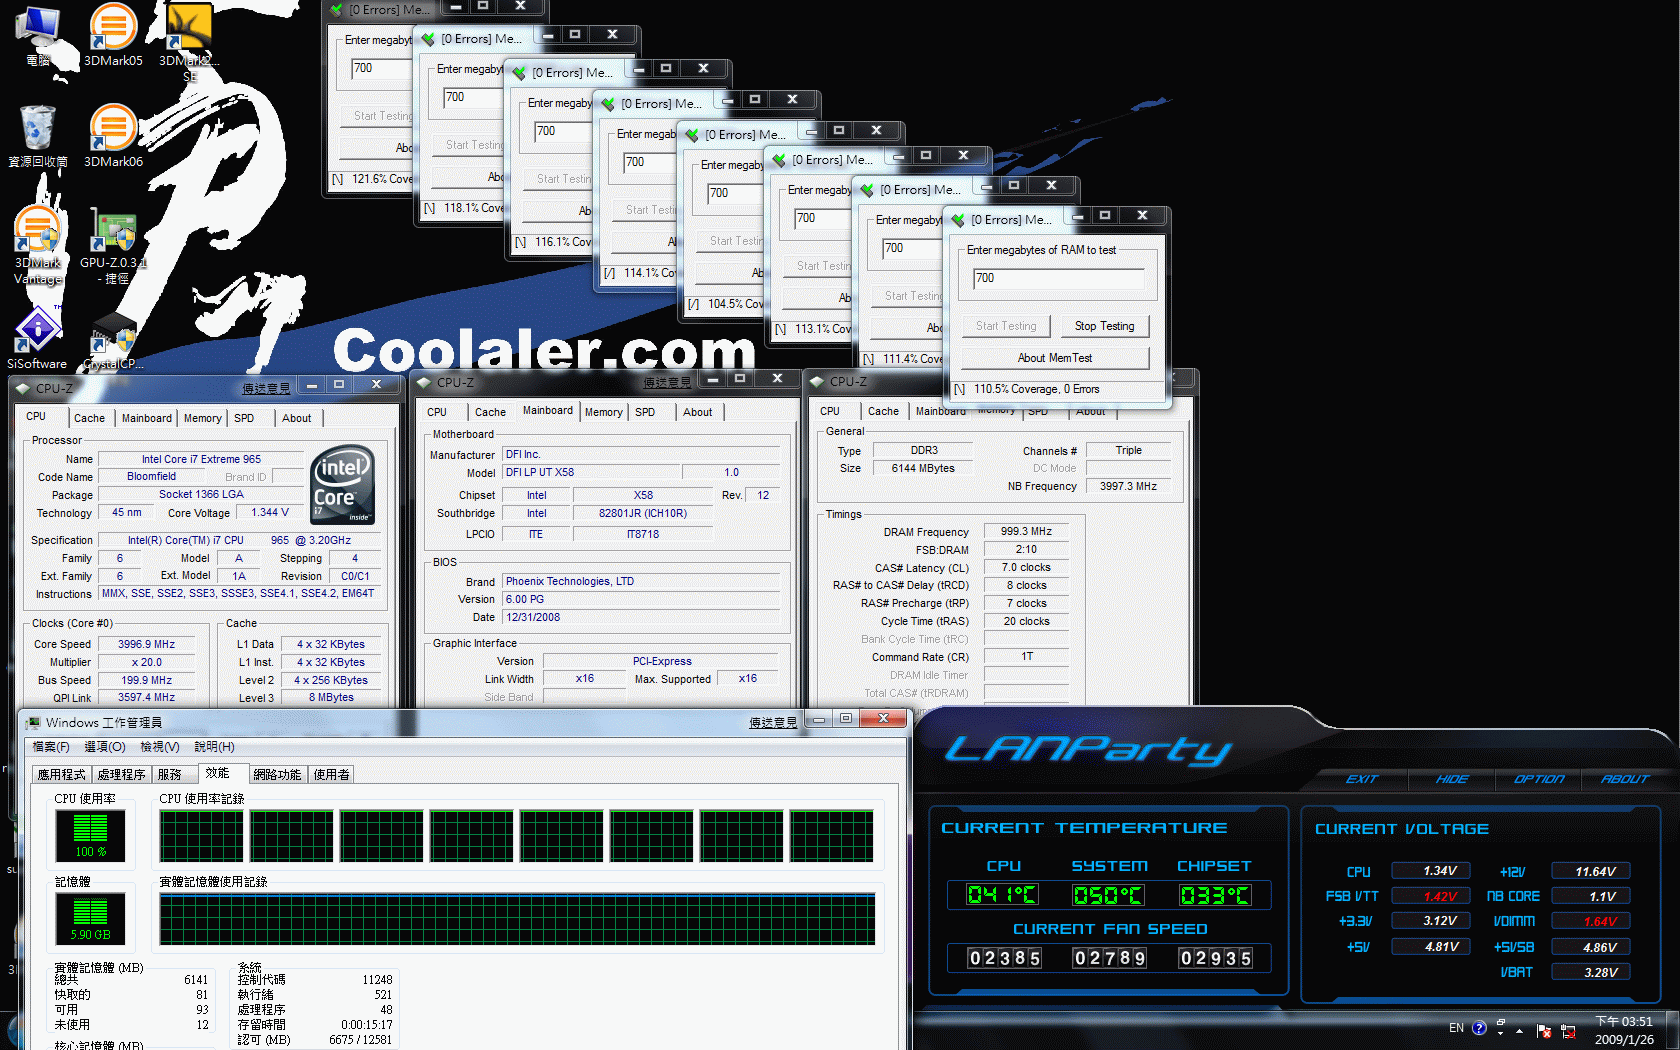The height and width of the screenshot is (1050, 1680).
Task: Switch to the Cache tab in the CPU-Z CPU window
Action: click(89, 418)
